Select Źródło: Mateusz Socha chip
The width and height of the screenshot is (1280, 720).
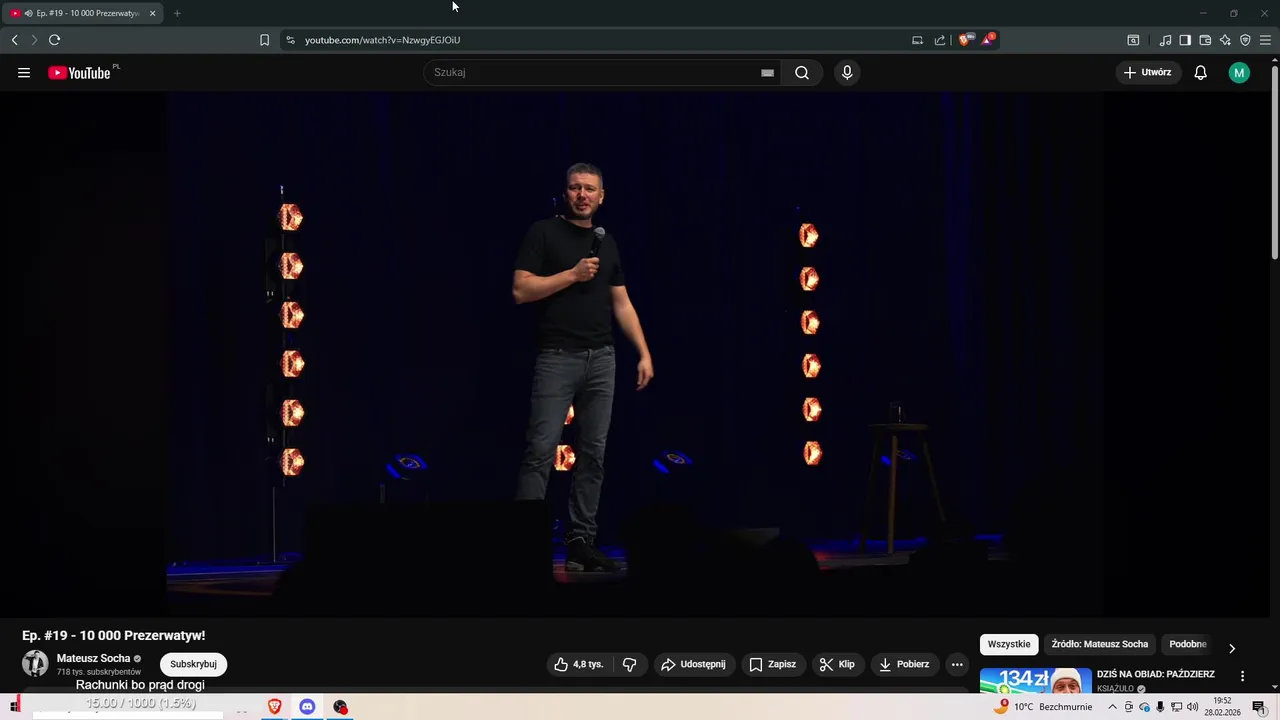coord(1100,644)
